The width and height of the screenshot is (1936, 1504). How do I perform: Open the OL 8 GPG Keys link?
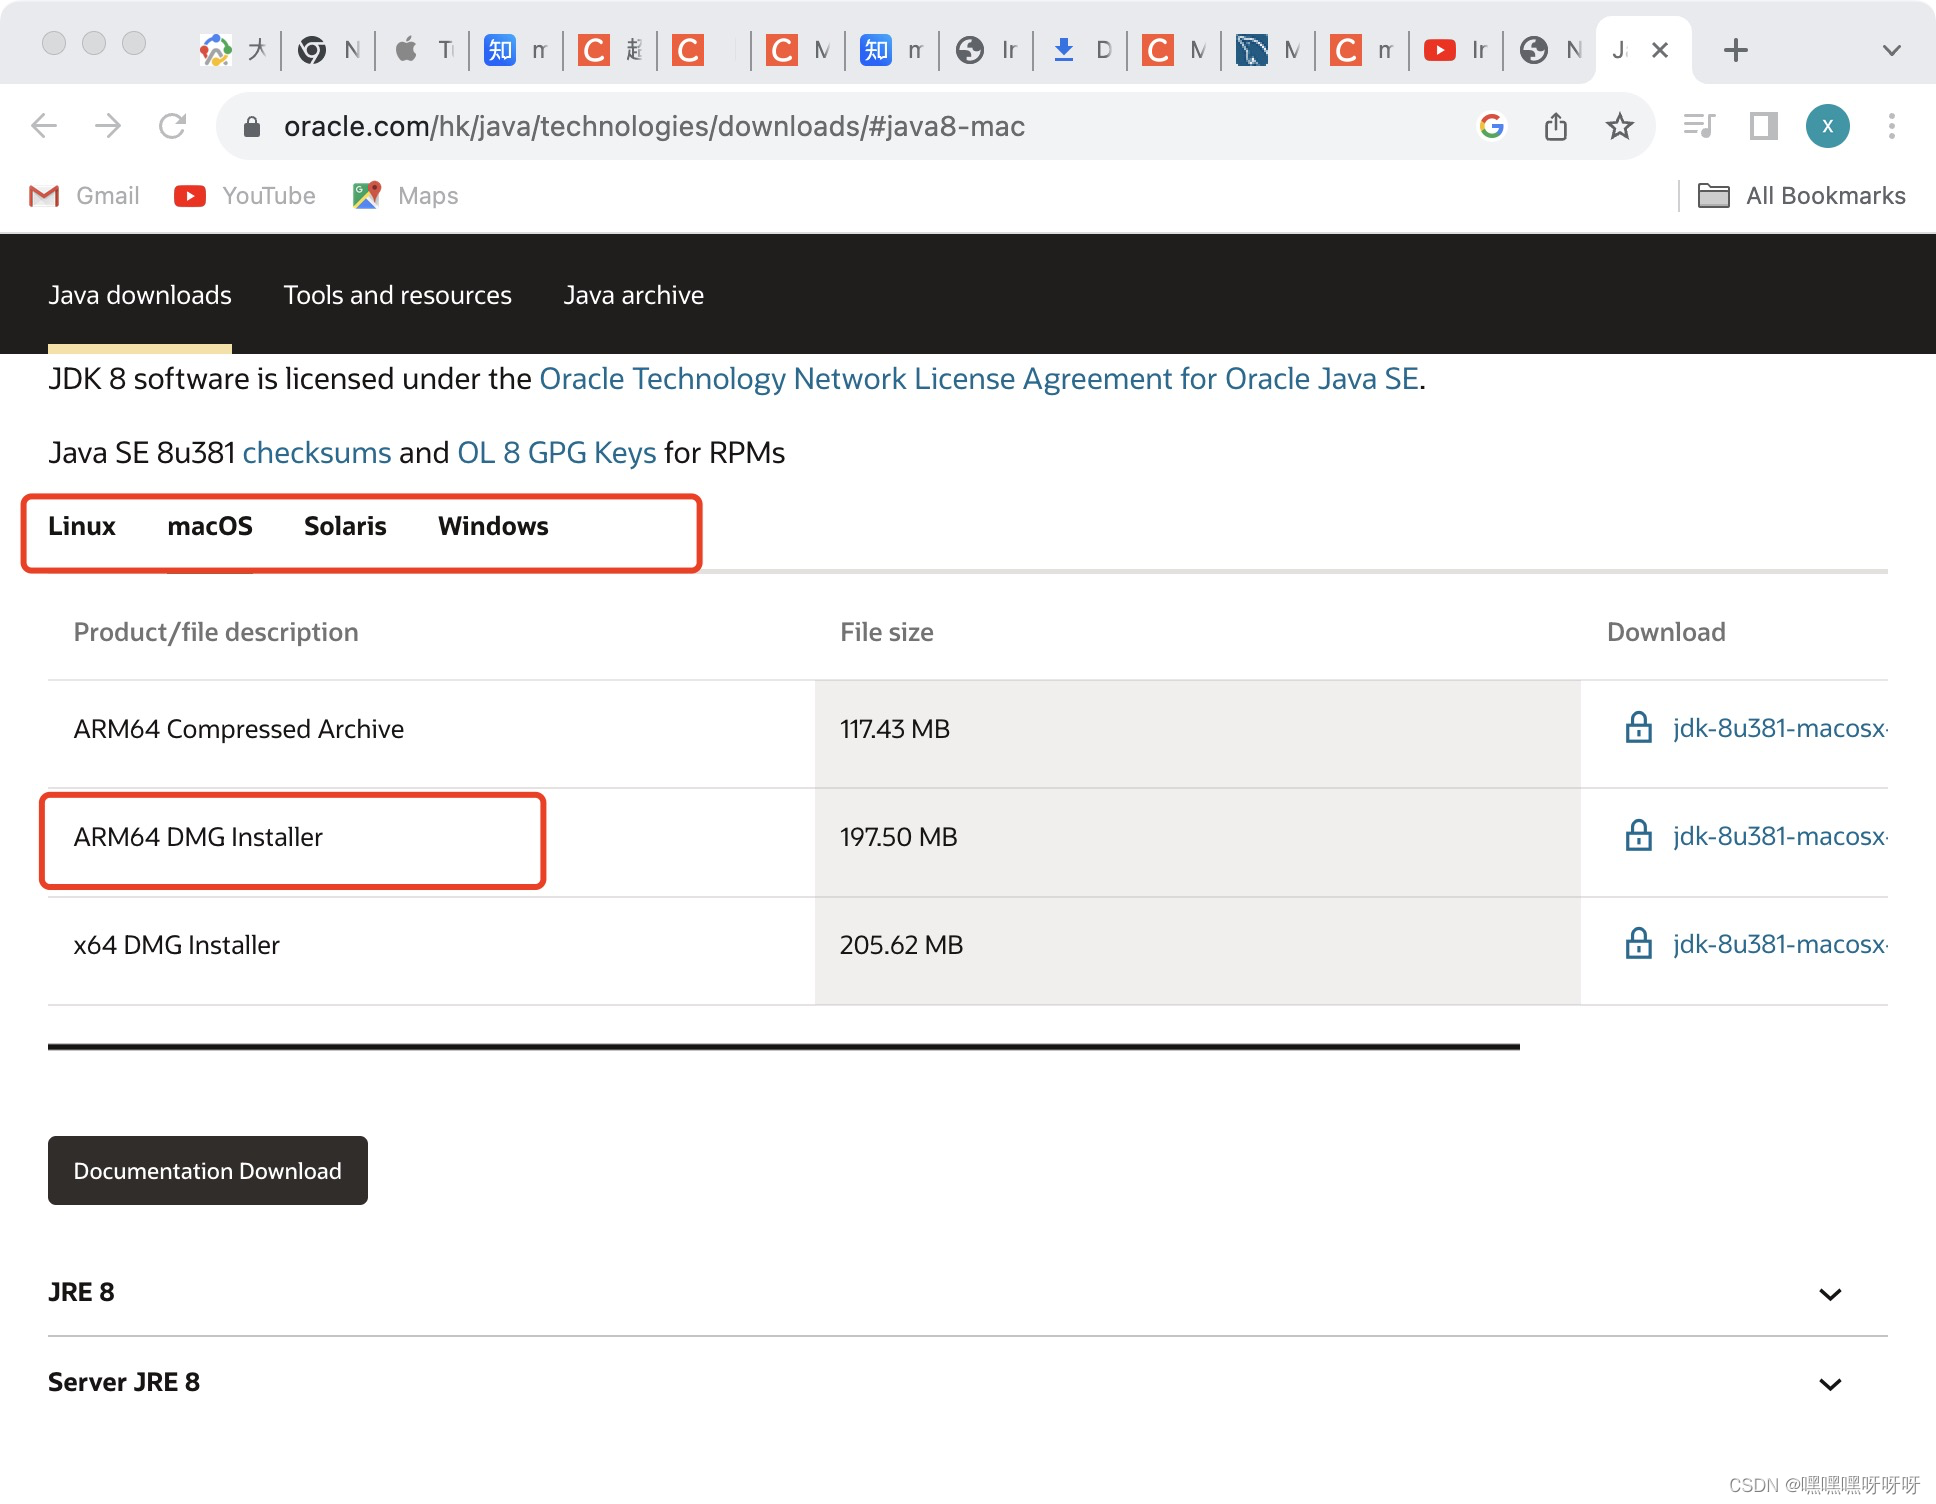[x=557, y=453]
